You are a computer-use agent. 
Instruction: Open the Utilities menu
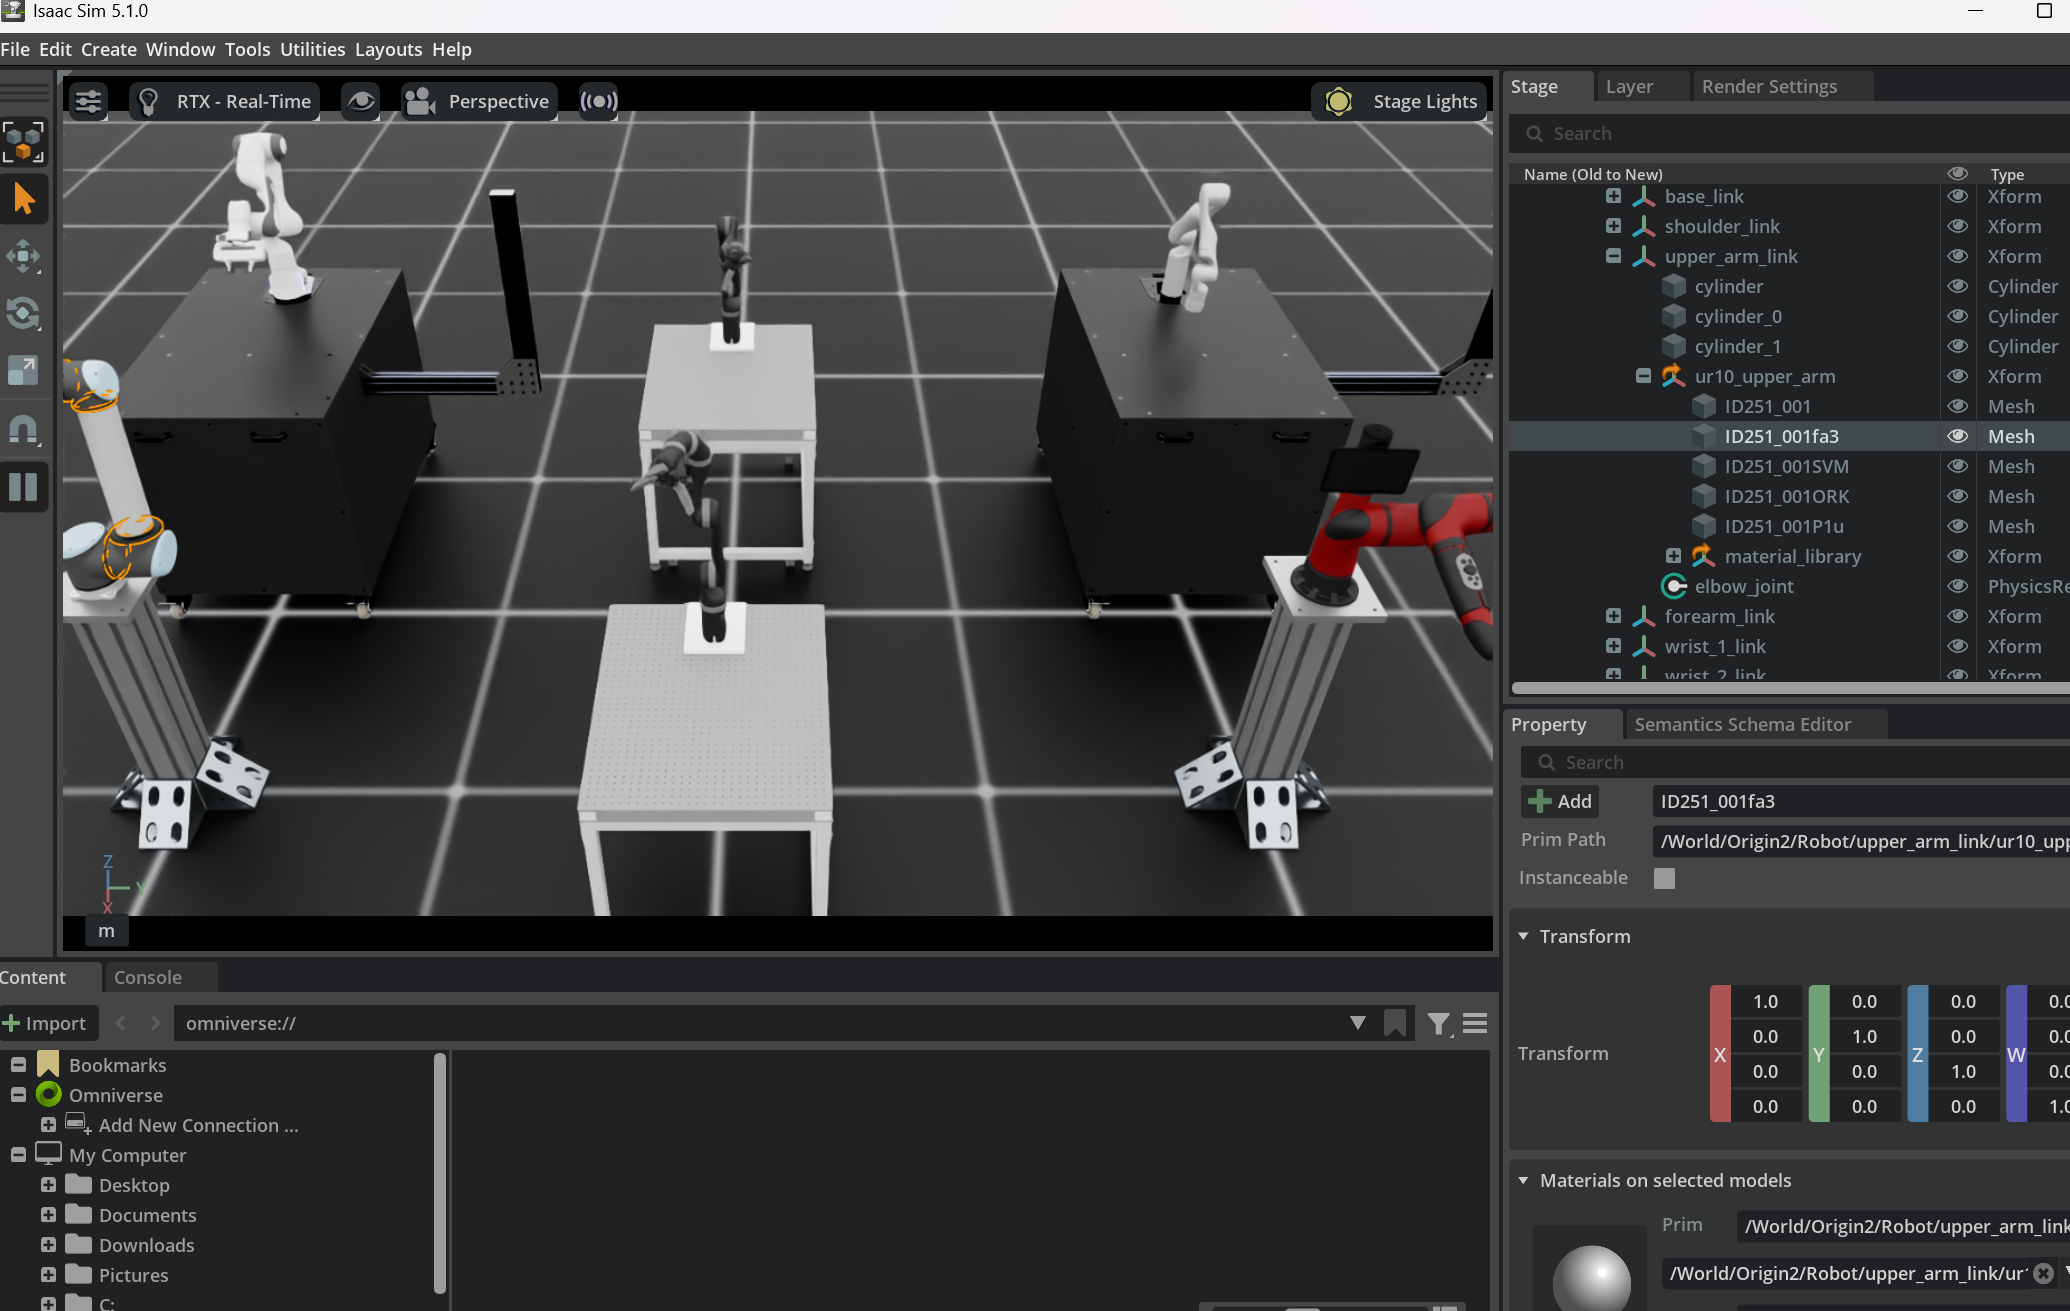(x=312, y=49)
